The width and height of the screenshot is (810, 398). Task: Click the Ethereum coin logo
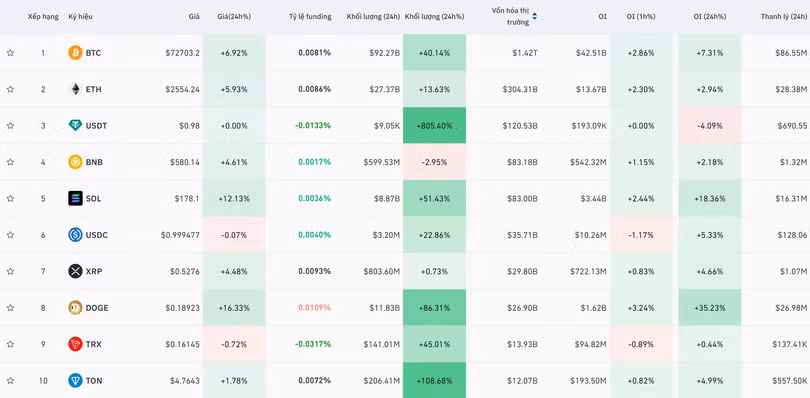click(75, 89)
